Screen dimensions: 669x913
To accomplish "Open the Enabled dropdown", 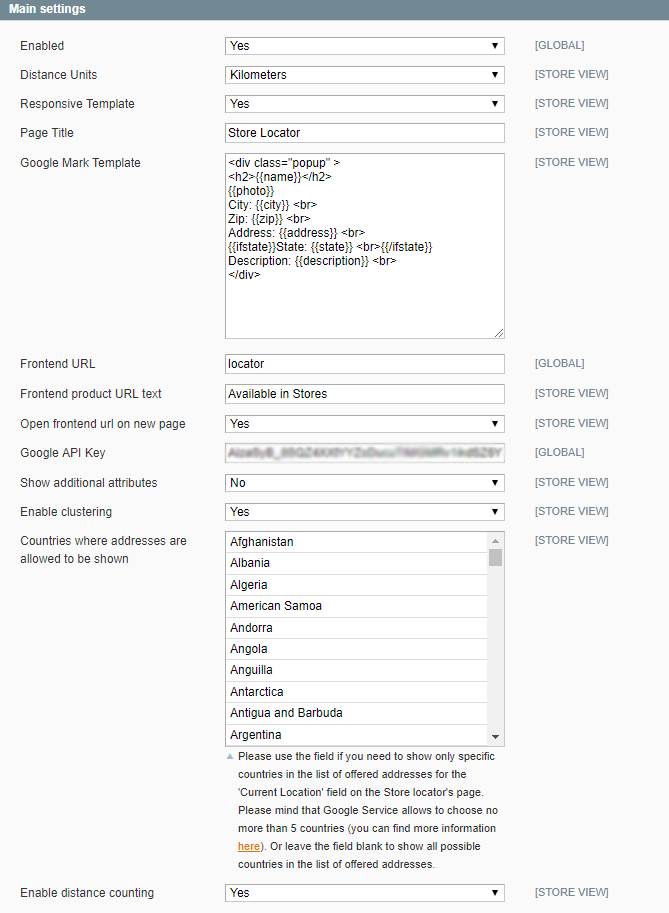I will 364,46.
